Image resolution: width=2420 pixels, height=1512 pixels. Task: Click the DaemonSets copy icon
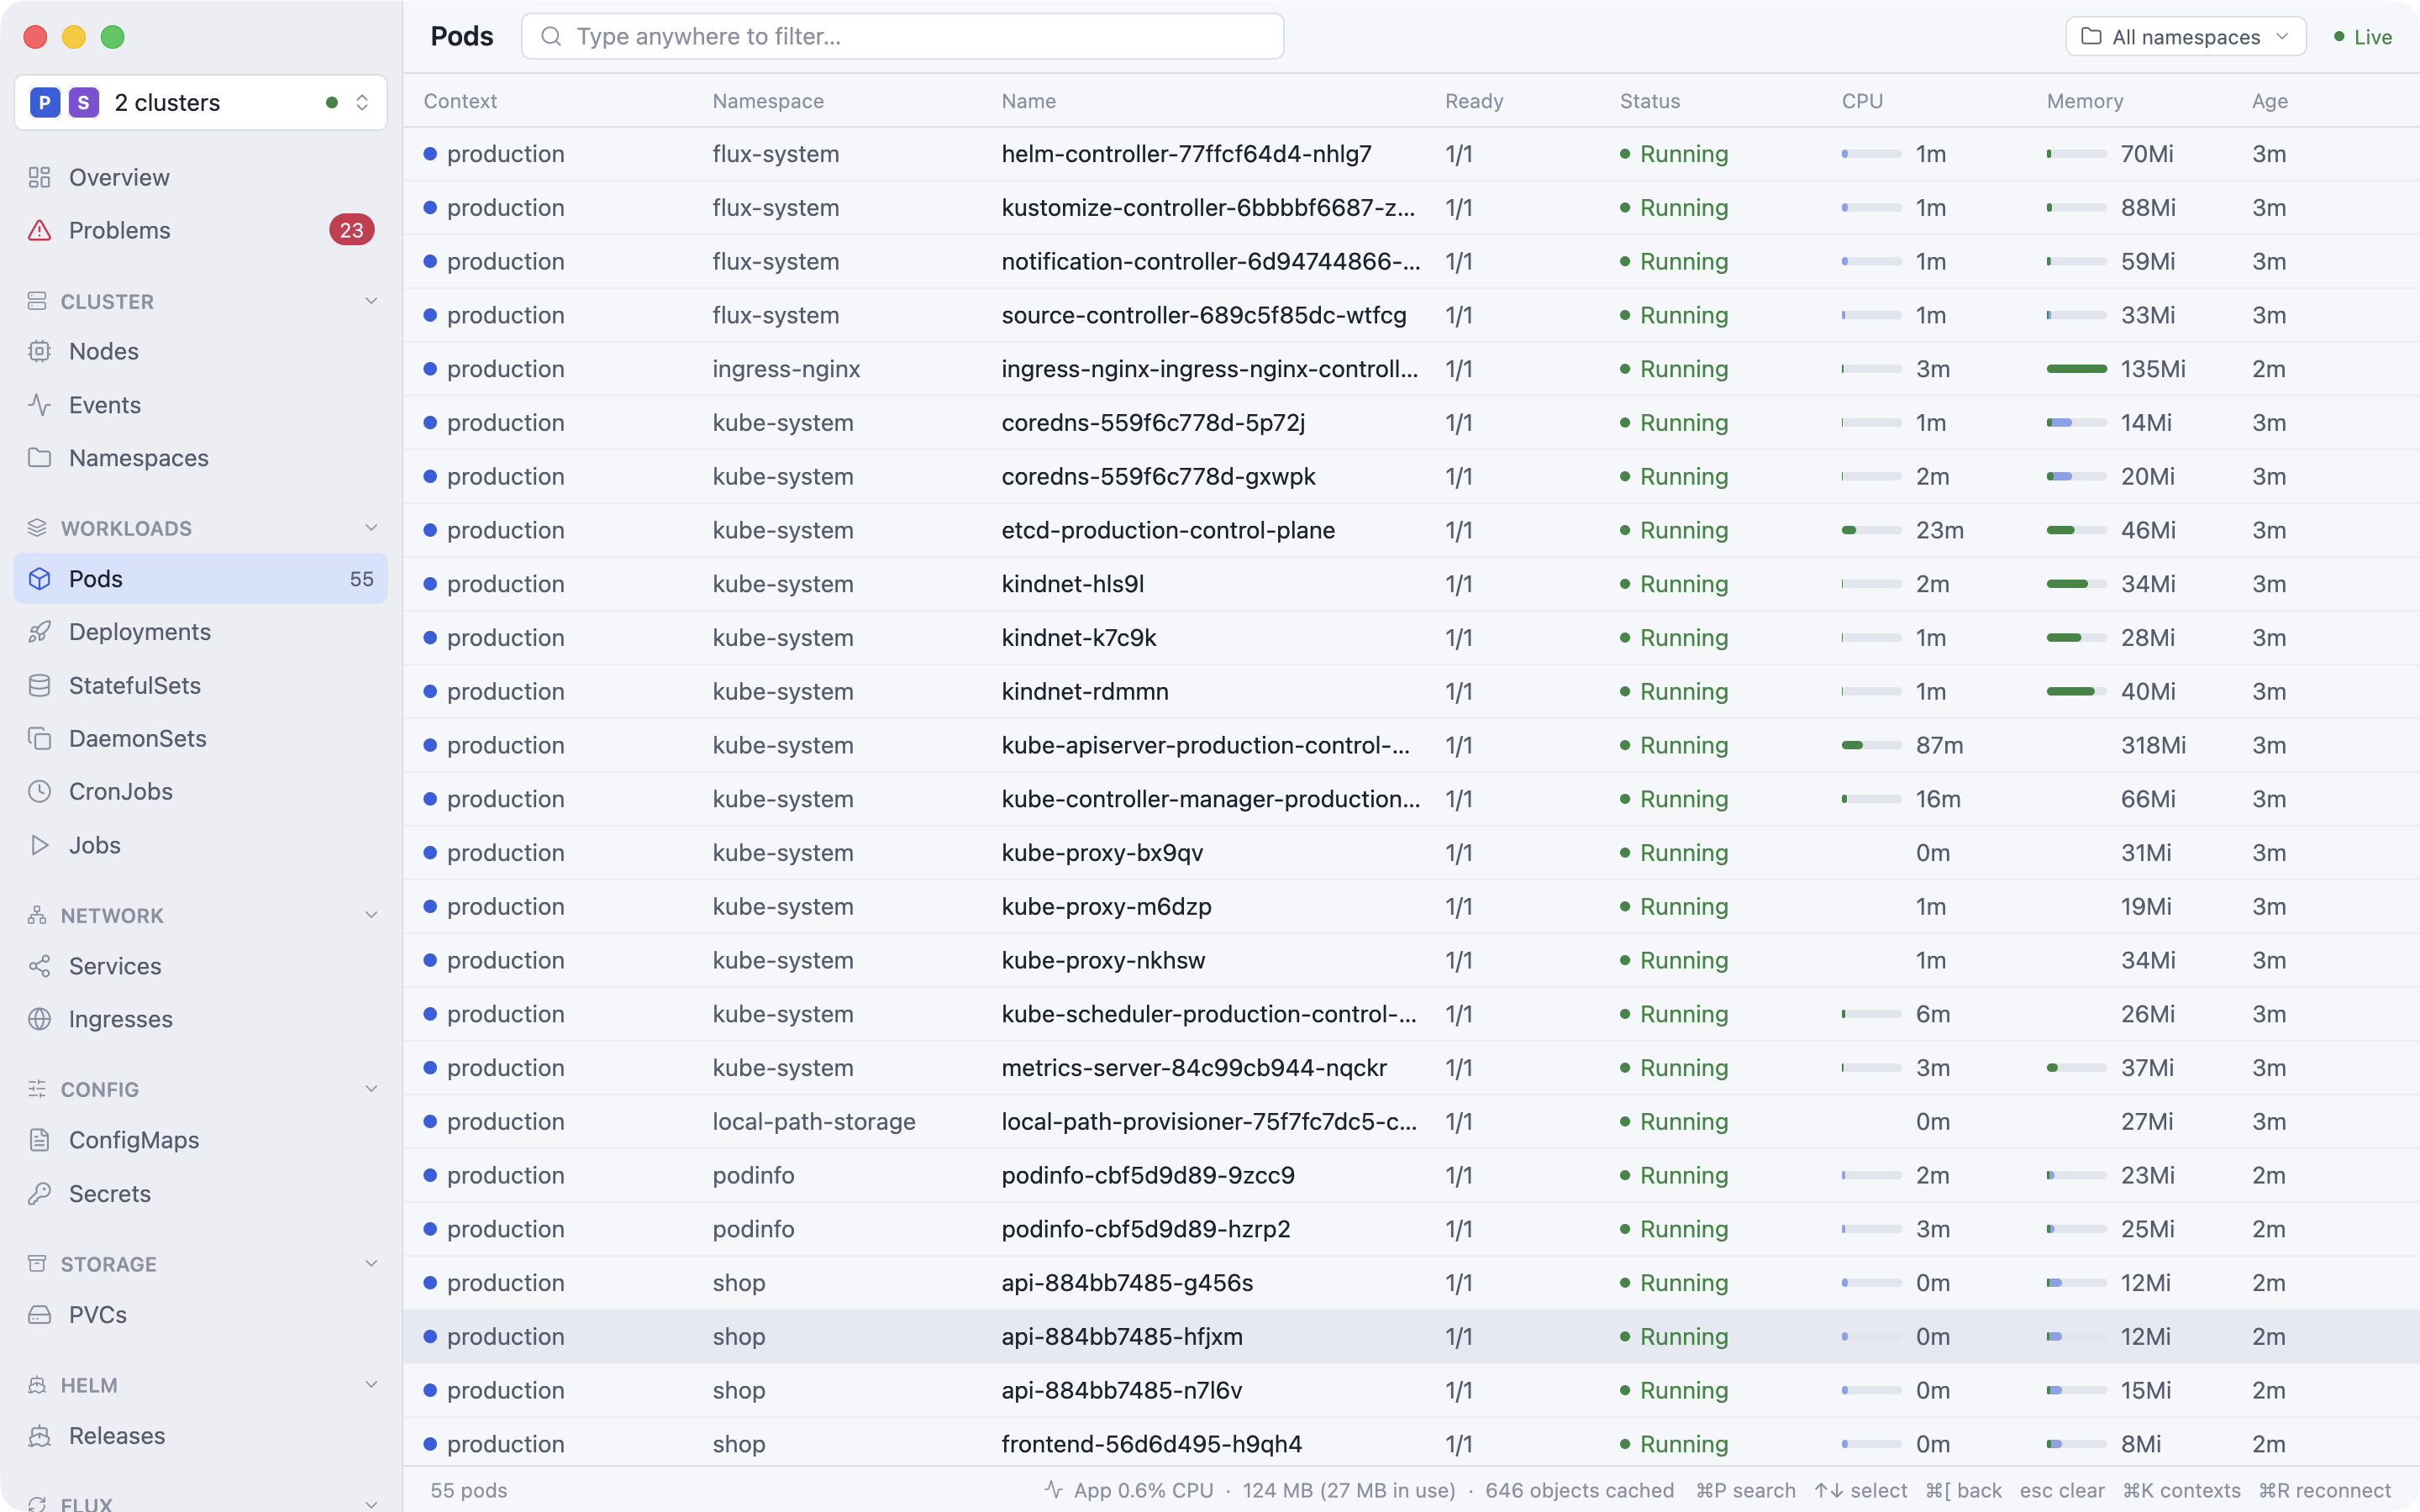[x=39, y=738]
